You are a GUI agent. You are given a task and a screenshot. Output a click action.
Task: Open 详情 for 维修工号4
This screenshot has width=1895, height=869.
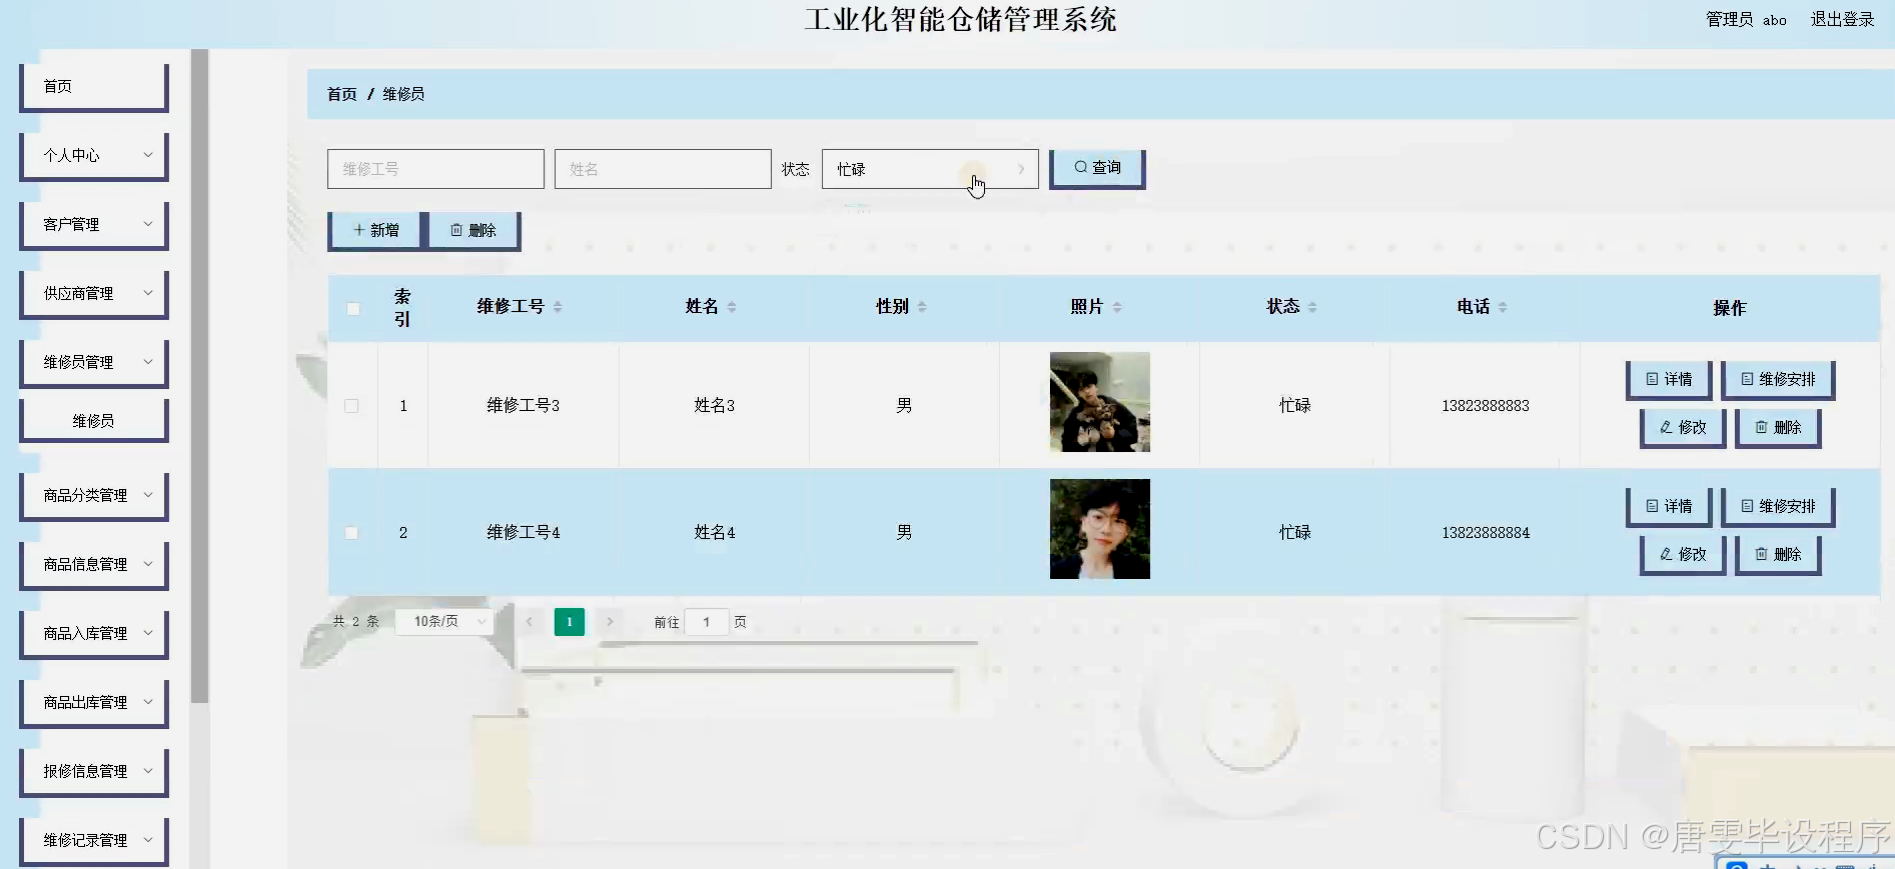(x=1669, y=506)
